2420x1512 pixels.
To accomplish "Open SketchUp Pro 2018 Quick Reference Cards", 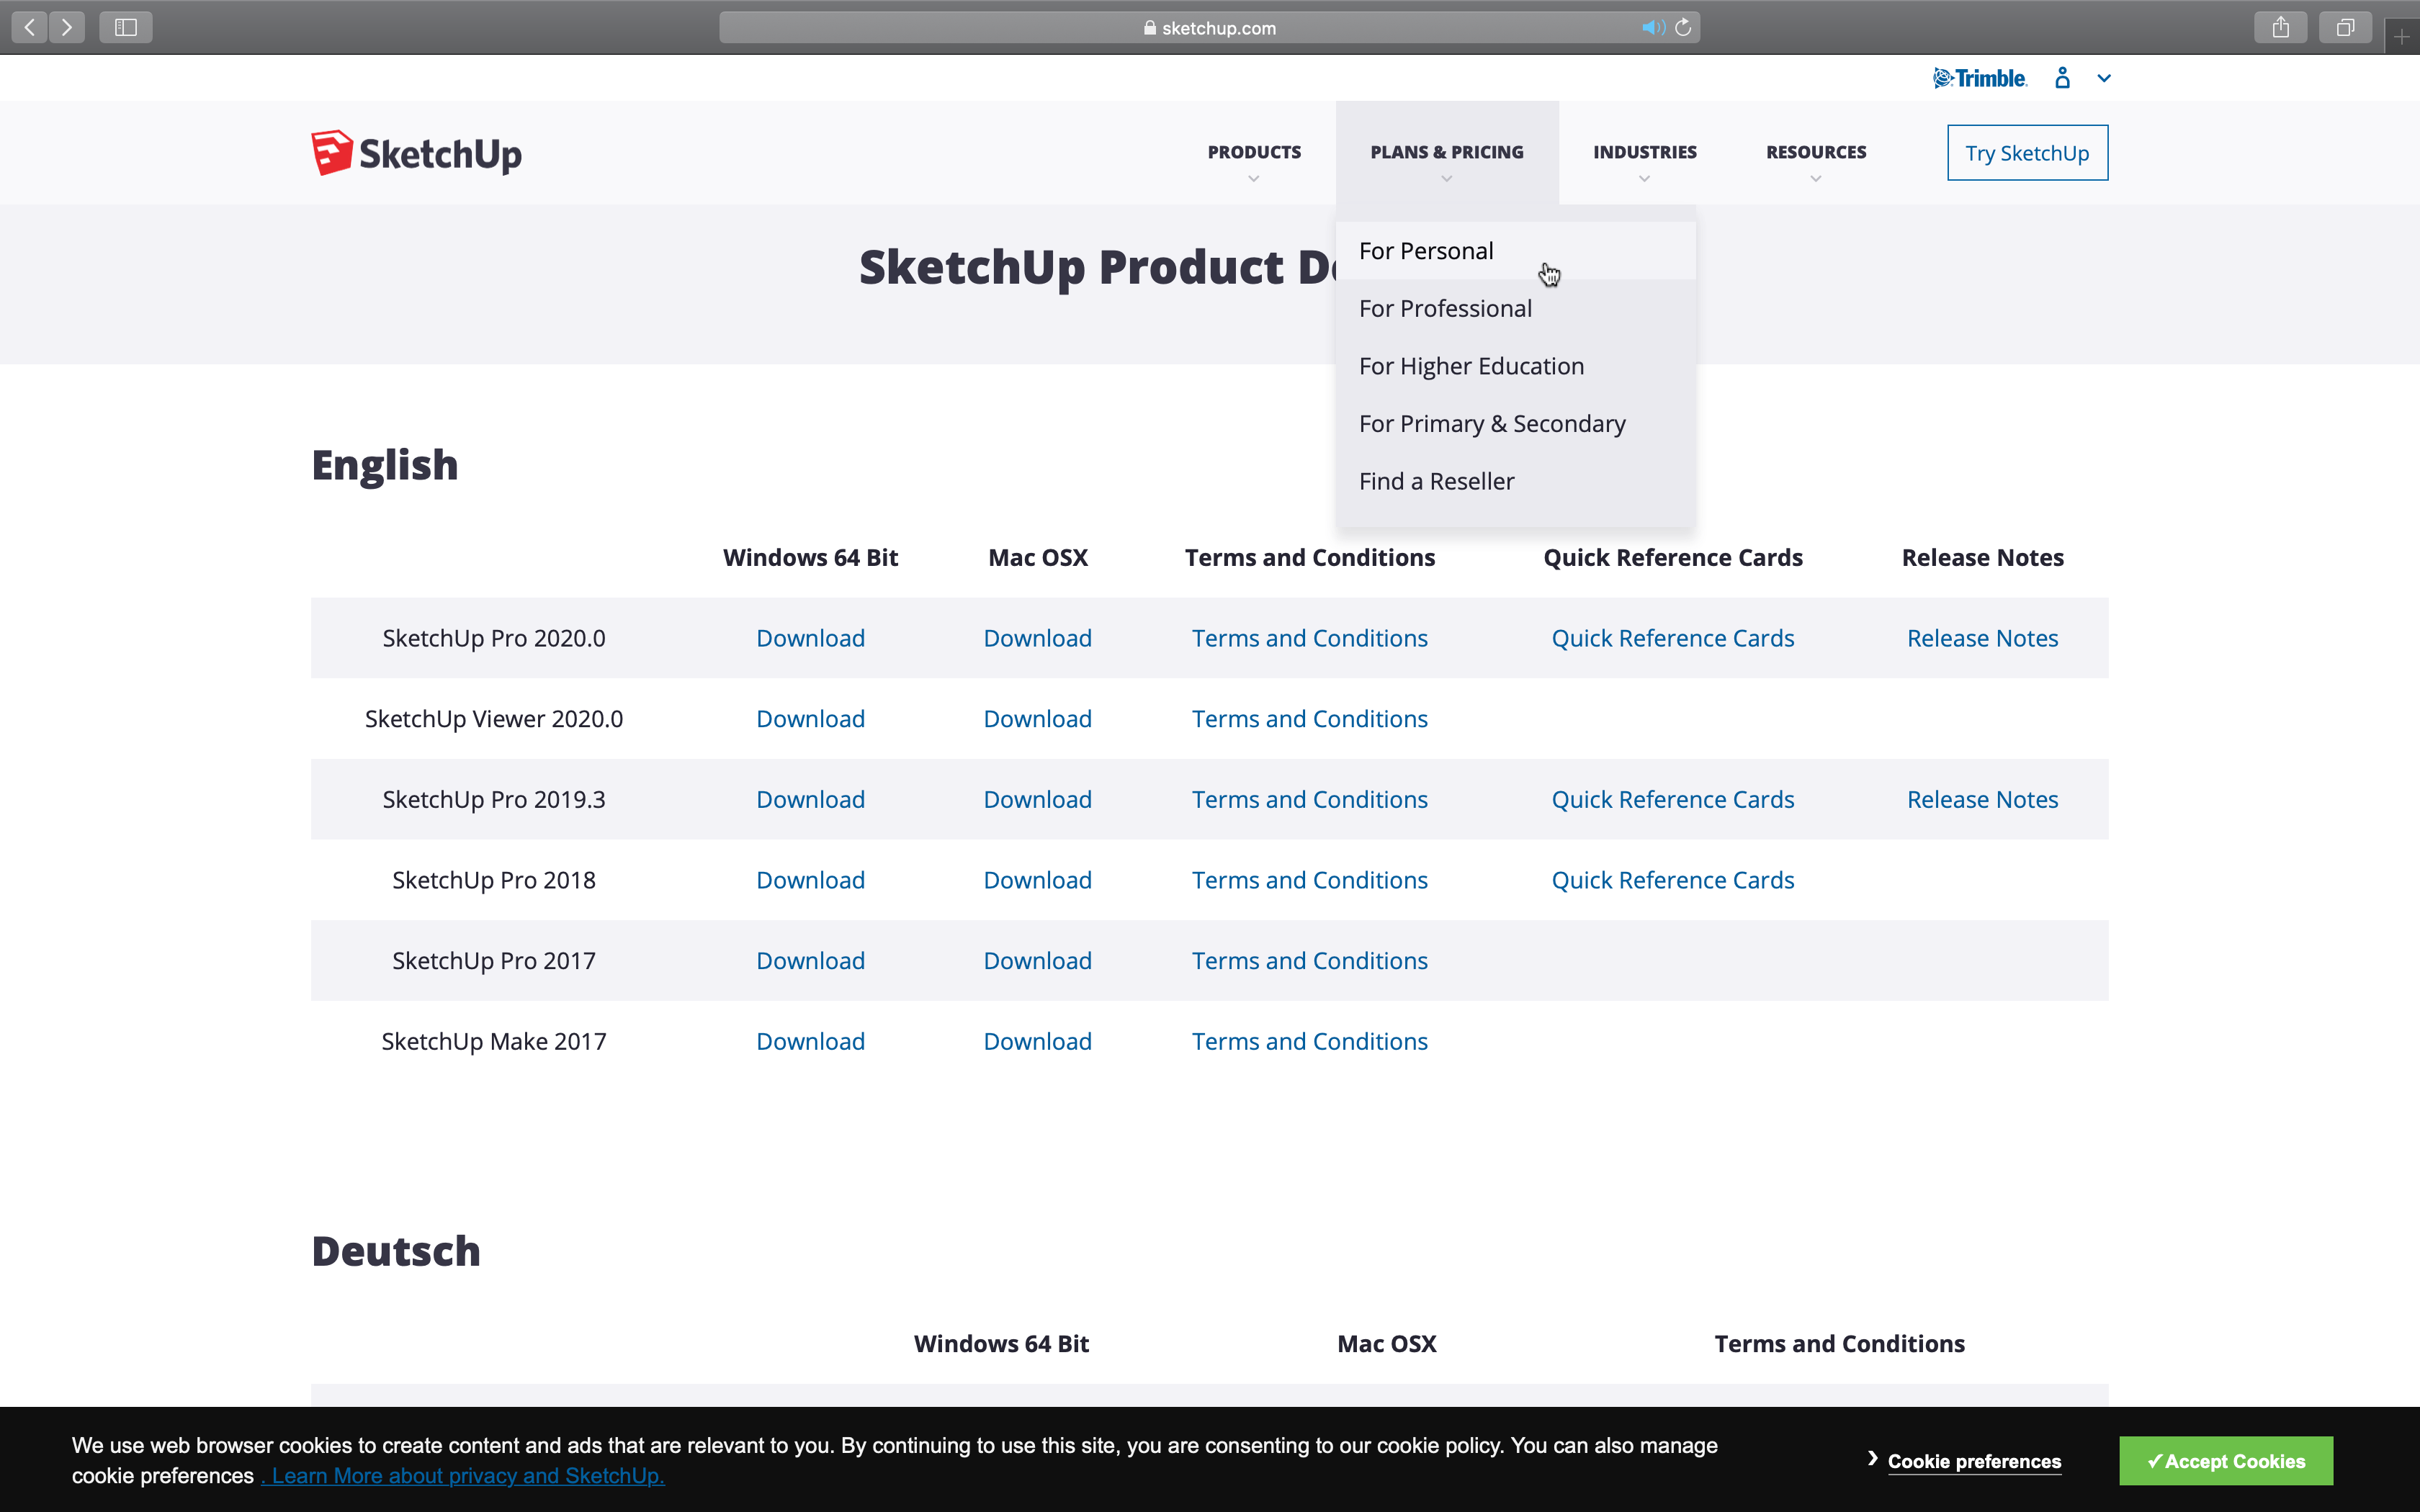I will click(1672, 880).
